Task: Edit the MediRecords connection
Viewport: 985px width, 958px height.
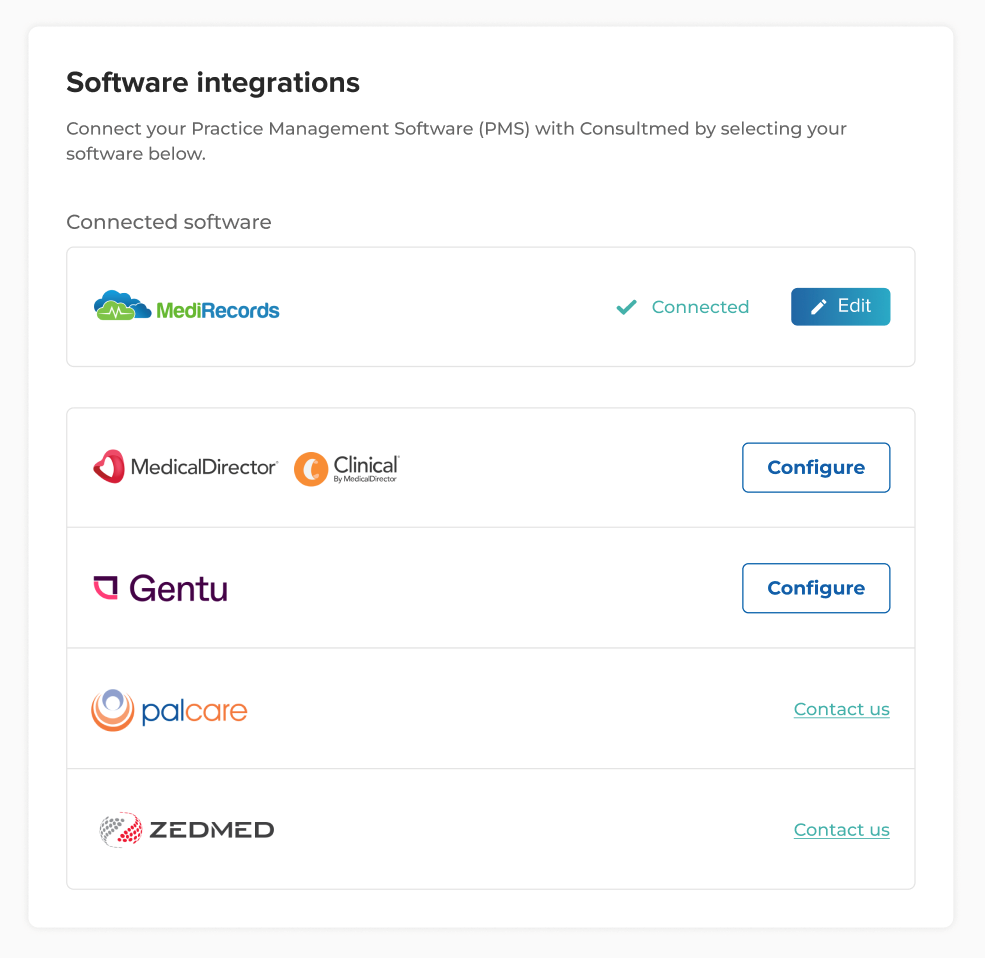Action: pos(841,307)
